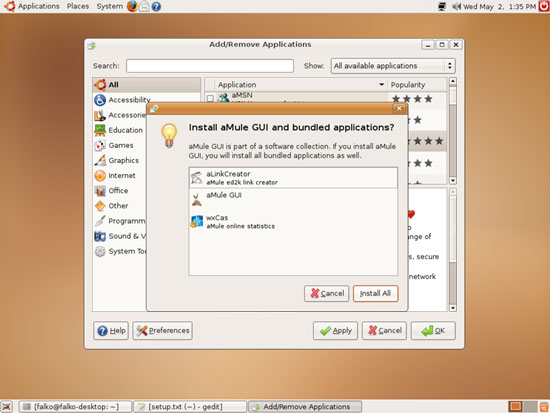This screenshot has width=550, height=413.
Task: Open the Education category icon
Action: 100,130
